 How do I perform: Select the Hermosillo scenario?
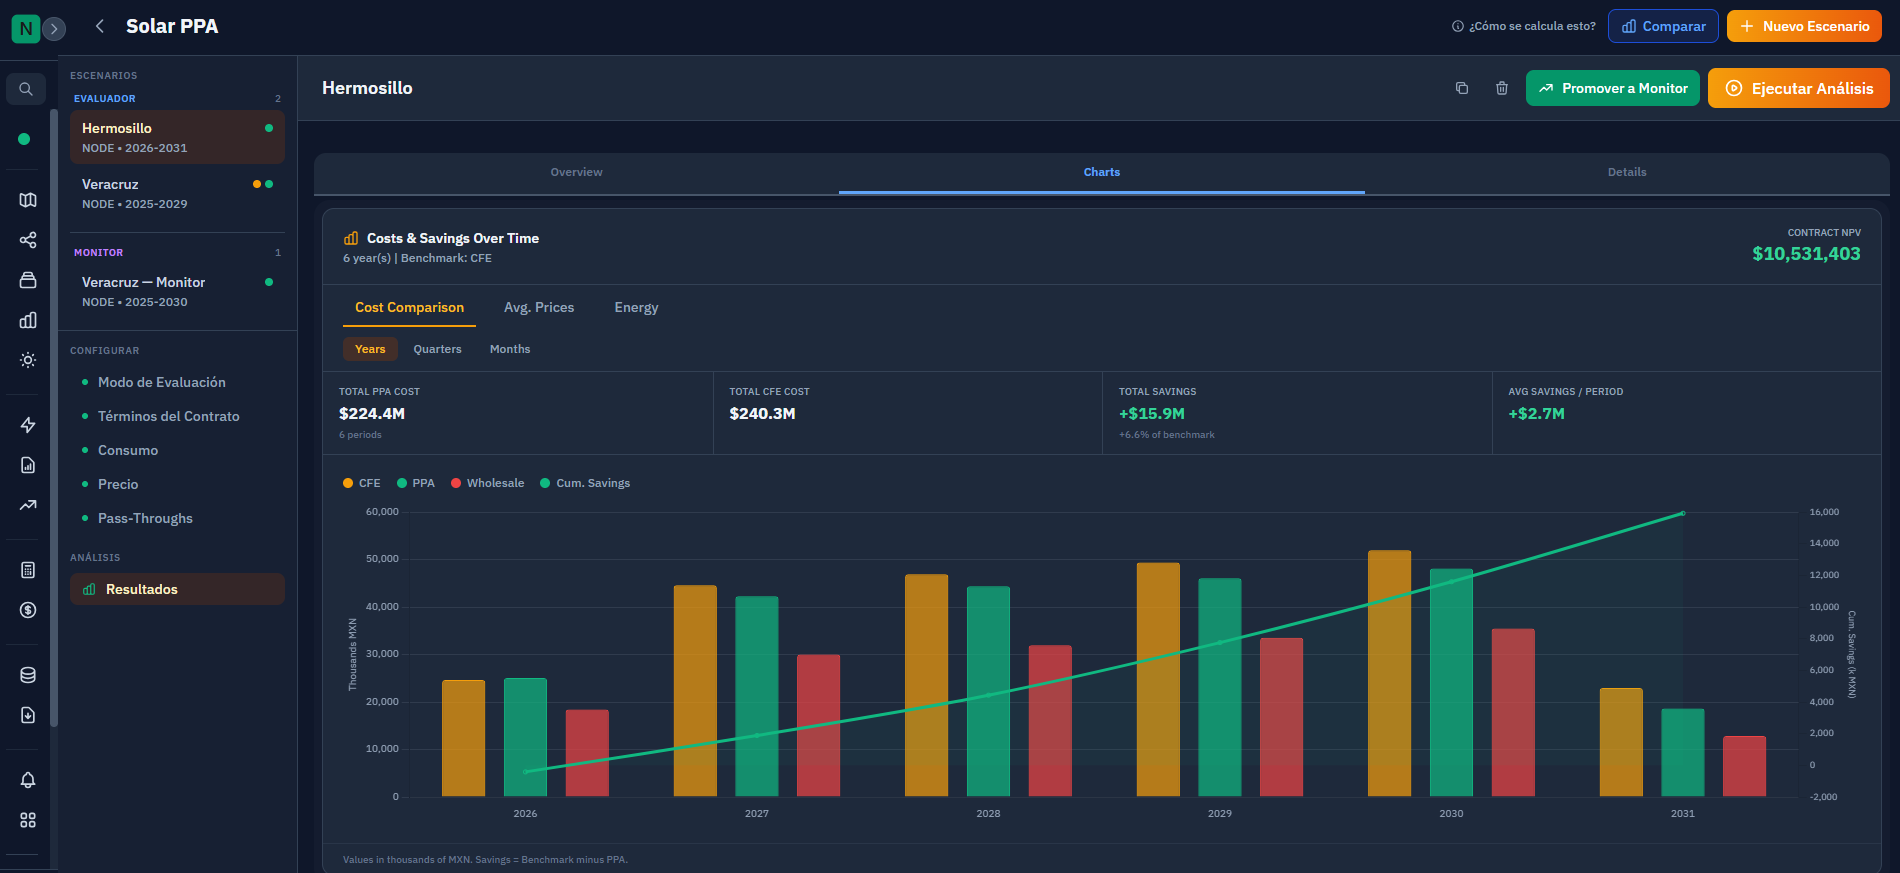click(x=177, y=137)
